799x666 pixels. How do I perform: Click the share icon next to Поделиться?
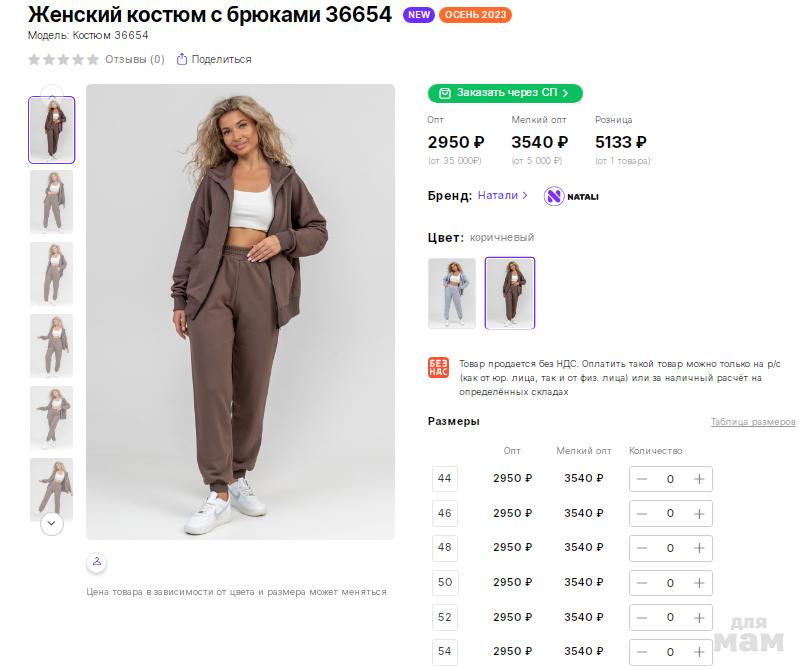[x=182, y=59]
